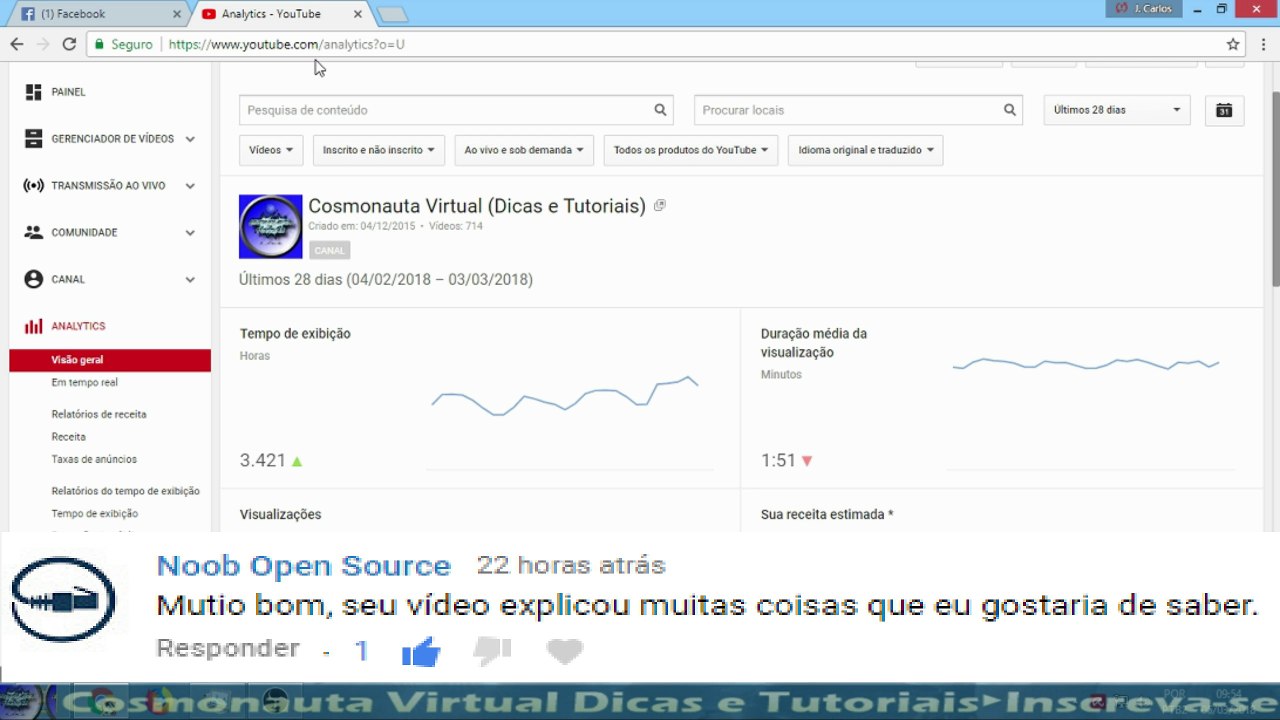Open the Últimos 28 dias date range dropdown
This screenshot has height=720, width=1280.
tap(1117, 110)
